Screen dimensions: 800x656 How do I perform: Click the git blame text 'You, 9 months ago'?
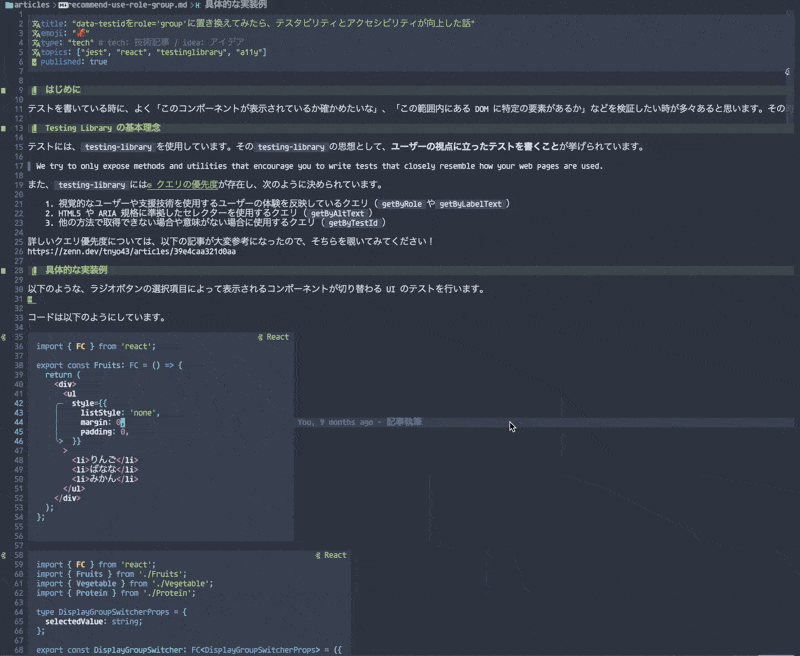(335, 422)
